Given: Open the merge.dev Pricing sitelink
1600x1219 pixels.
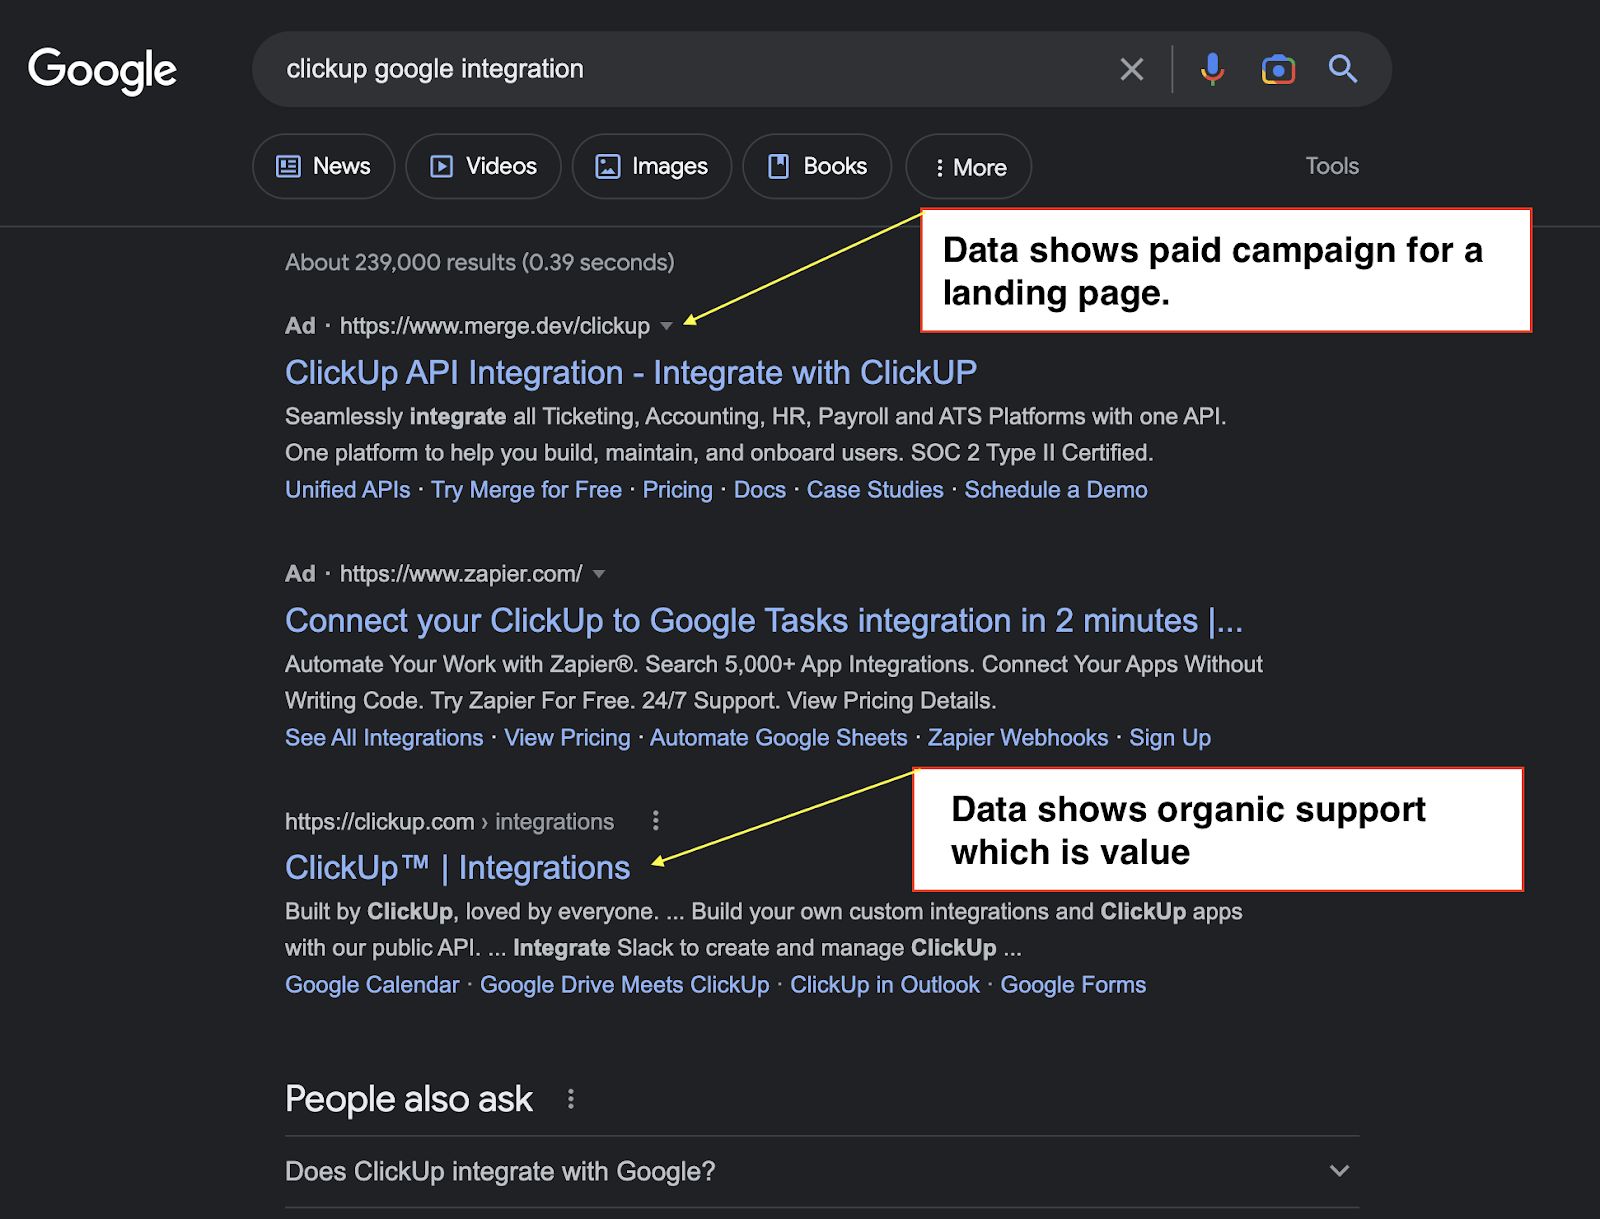Looking at the screenshot, I should 678,490.
